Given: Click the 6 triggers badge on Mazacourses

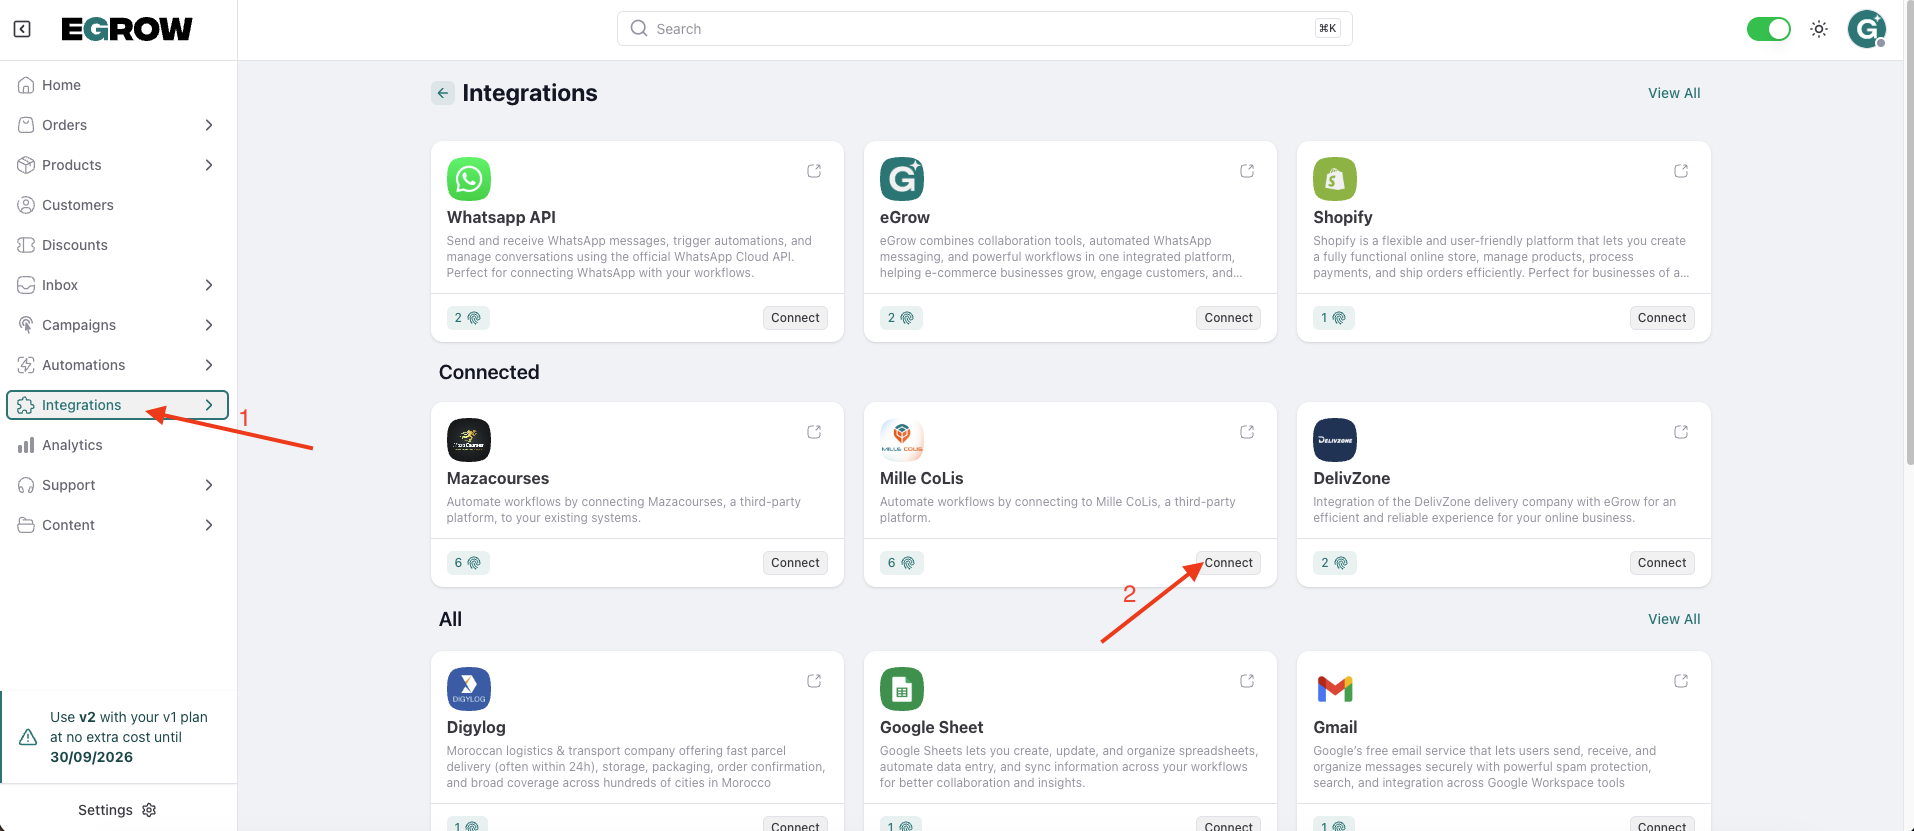Looking at the screenshot, I should click(x=467, y=563).
